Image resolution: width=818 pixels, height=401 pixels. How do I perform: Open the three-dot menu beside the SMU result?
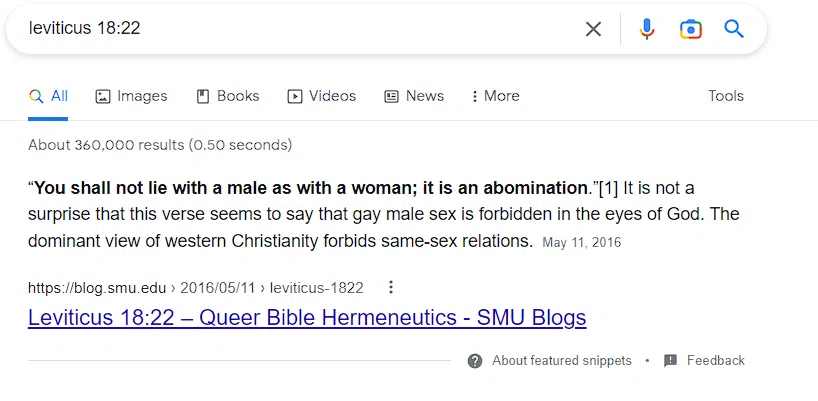pyautogui.click(x=391, y=288)
